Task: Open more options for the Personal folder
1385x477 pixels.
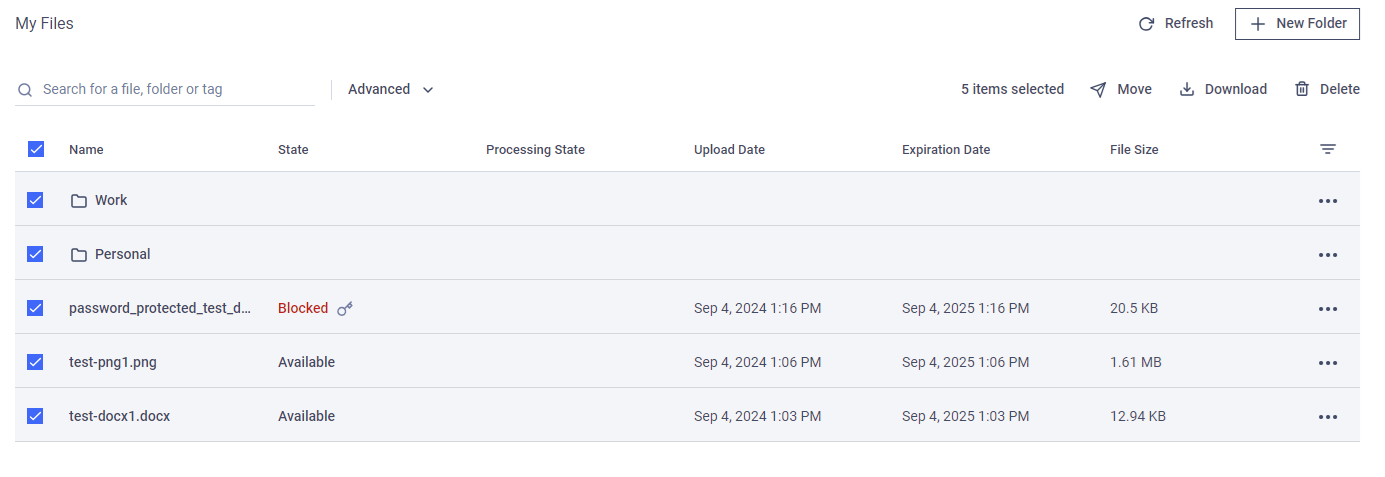Action: 1328,255
